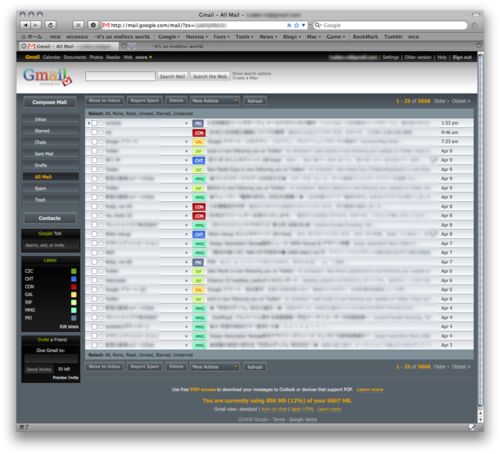This screenshot has width=500, height=454.
Task: Star the 1:52 pm message
Action: click(101, 123)
